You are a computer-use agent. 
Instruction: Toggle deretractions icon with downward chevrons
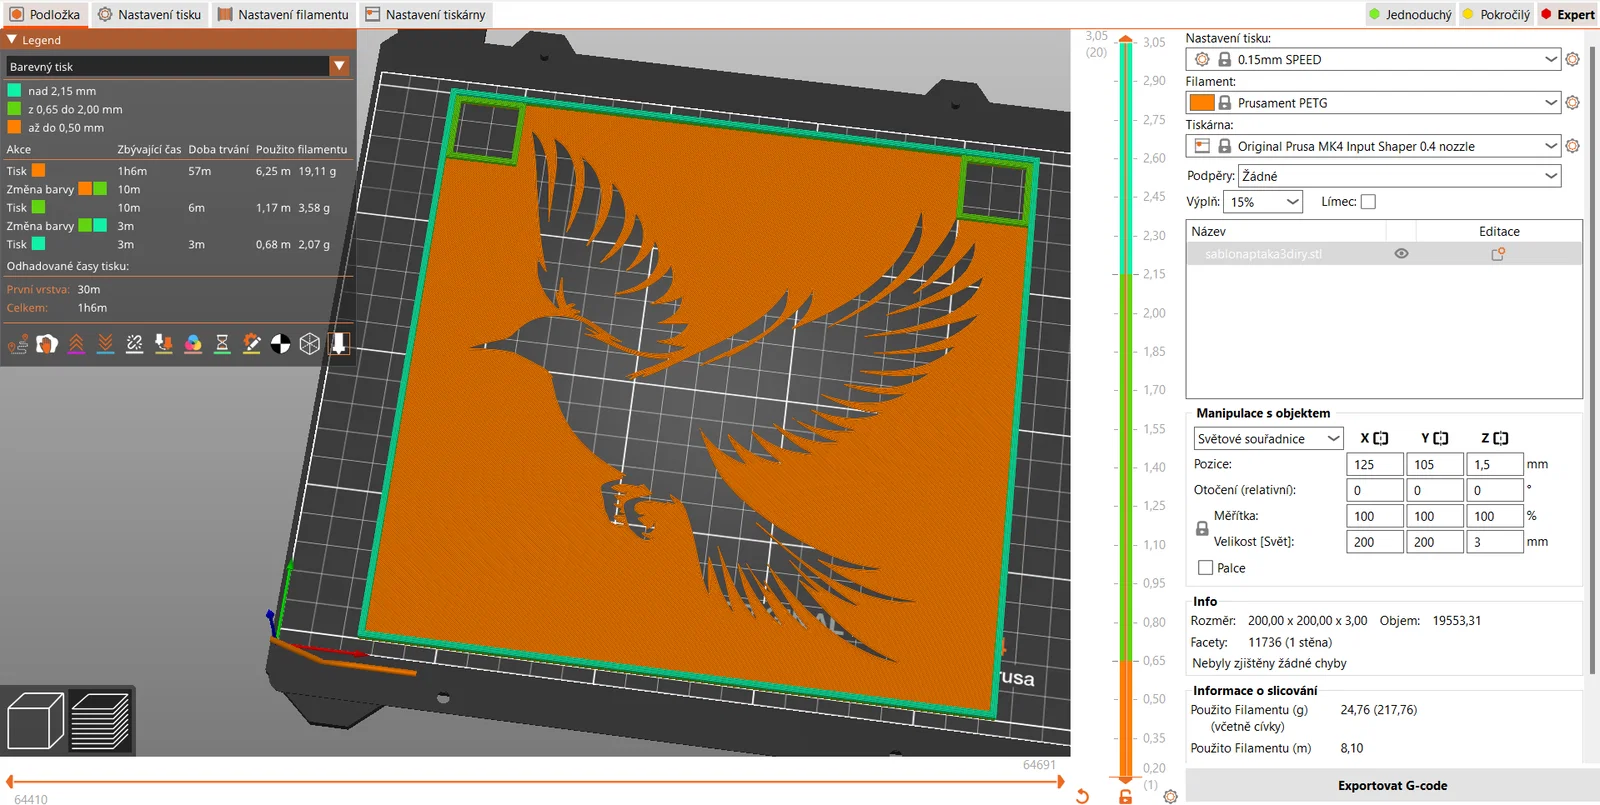coord(105,344)
